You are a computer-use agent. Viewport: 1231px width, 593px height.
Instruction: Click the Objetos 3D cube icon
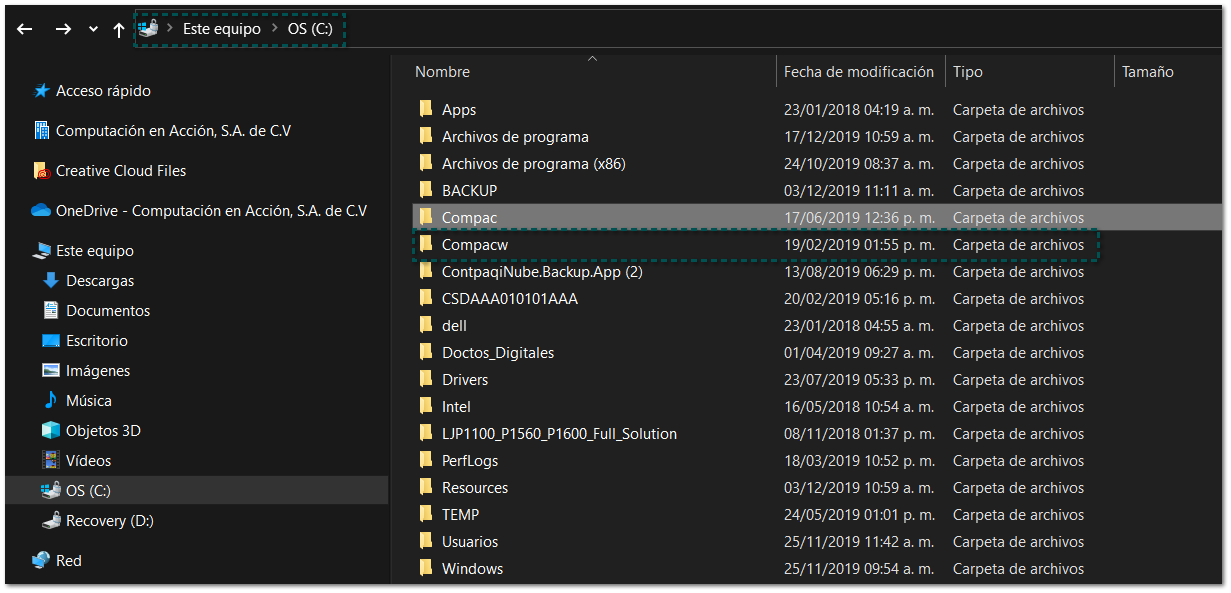pyautogui.click(x=51, y=431)
